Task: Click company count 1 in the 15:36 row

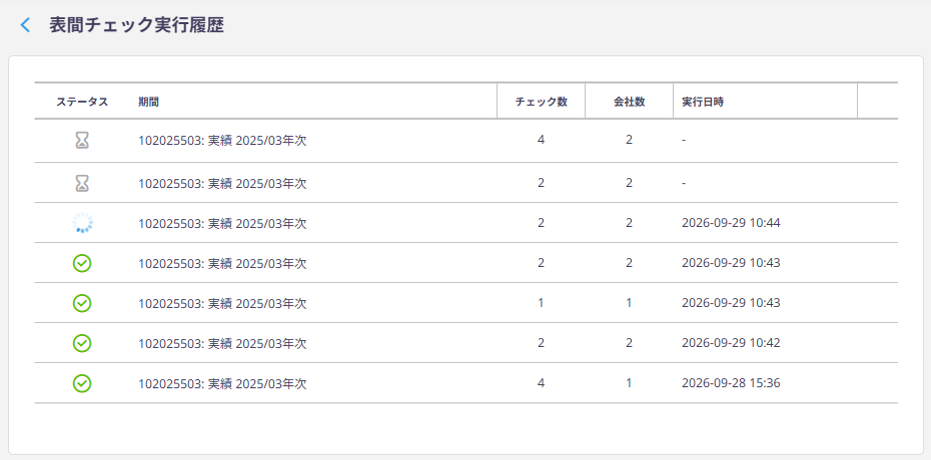Action: coord(629,383)
